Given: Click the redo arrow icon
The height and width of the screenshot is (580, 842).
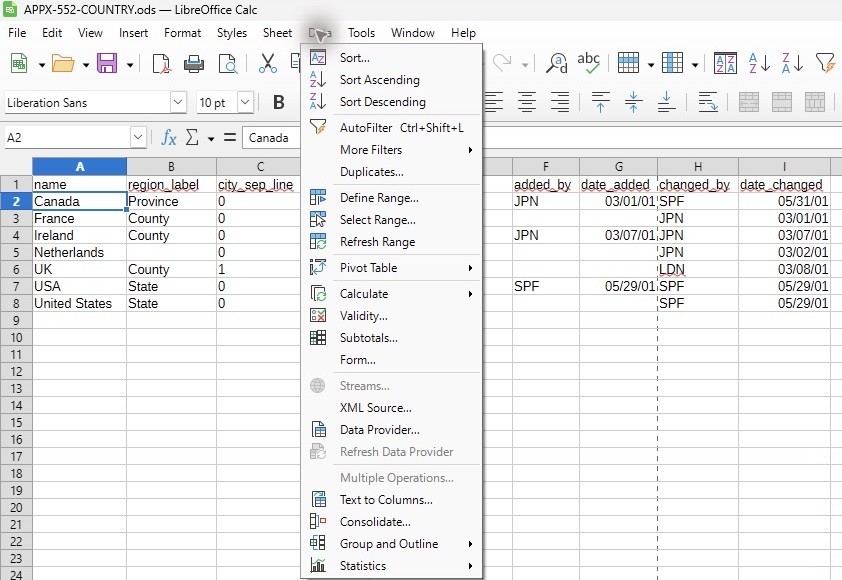Looking at the screenshot, I should tap(503, 63).
